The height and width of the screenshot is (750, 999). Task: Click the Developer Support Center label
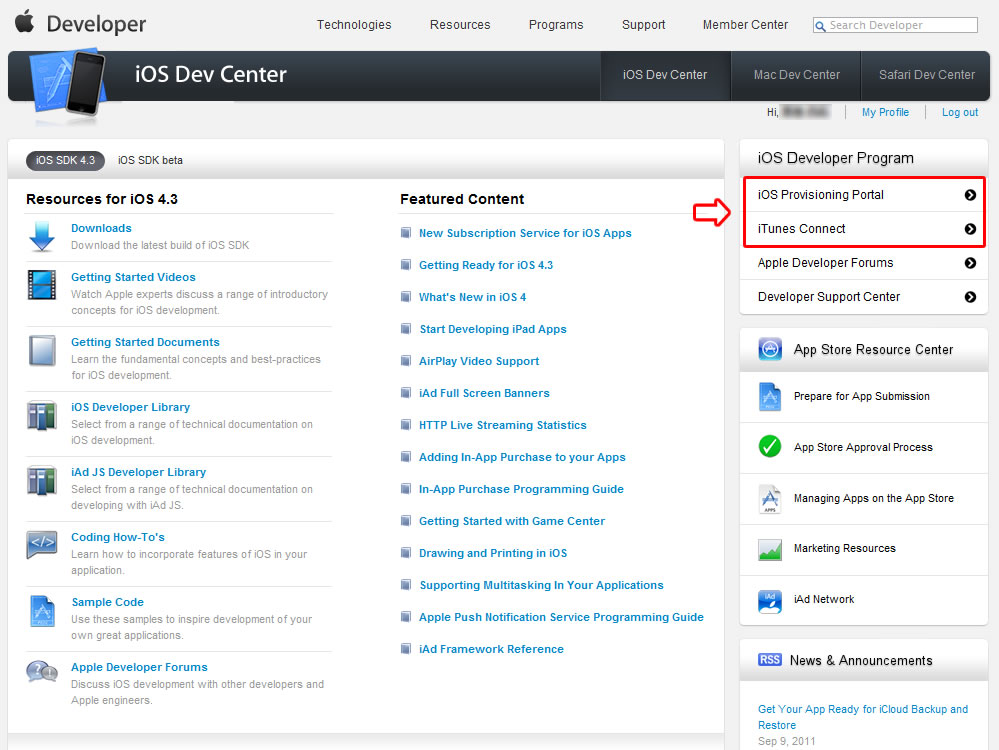click(829, 297)
